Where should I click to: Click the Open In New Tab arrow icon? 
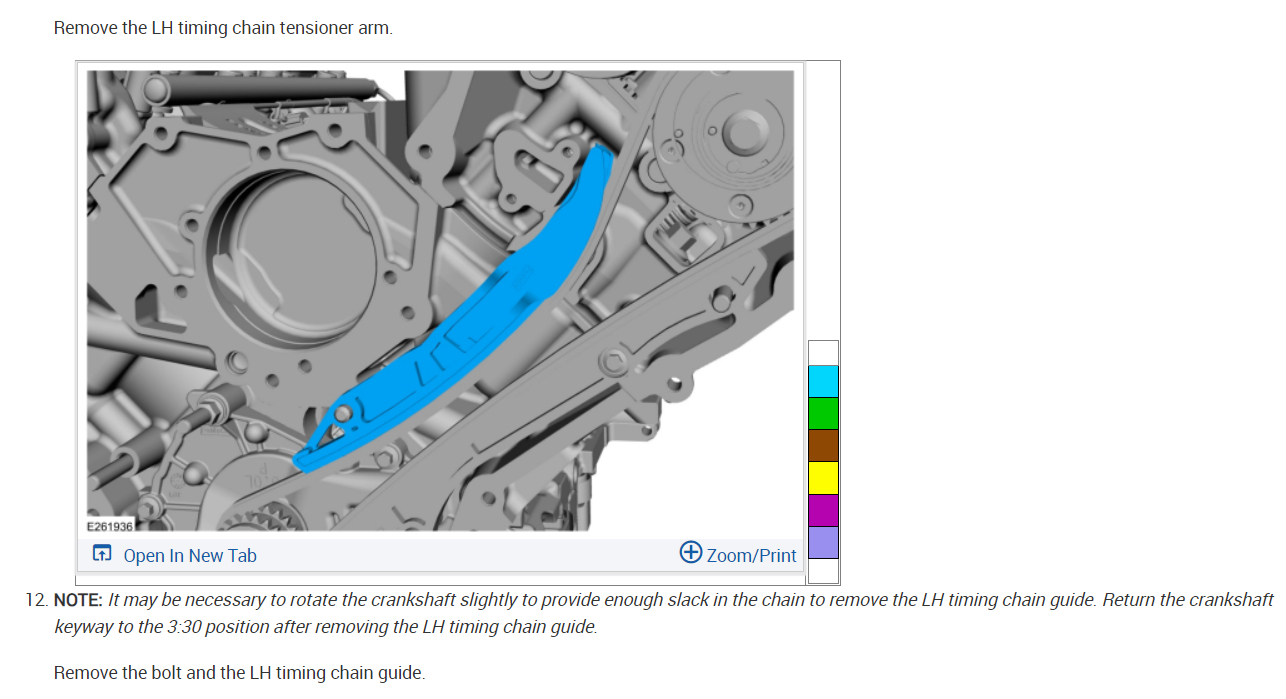point(102,554)
